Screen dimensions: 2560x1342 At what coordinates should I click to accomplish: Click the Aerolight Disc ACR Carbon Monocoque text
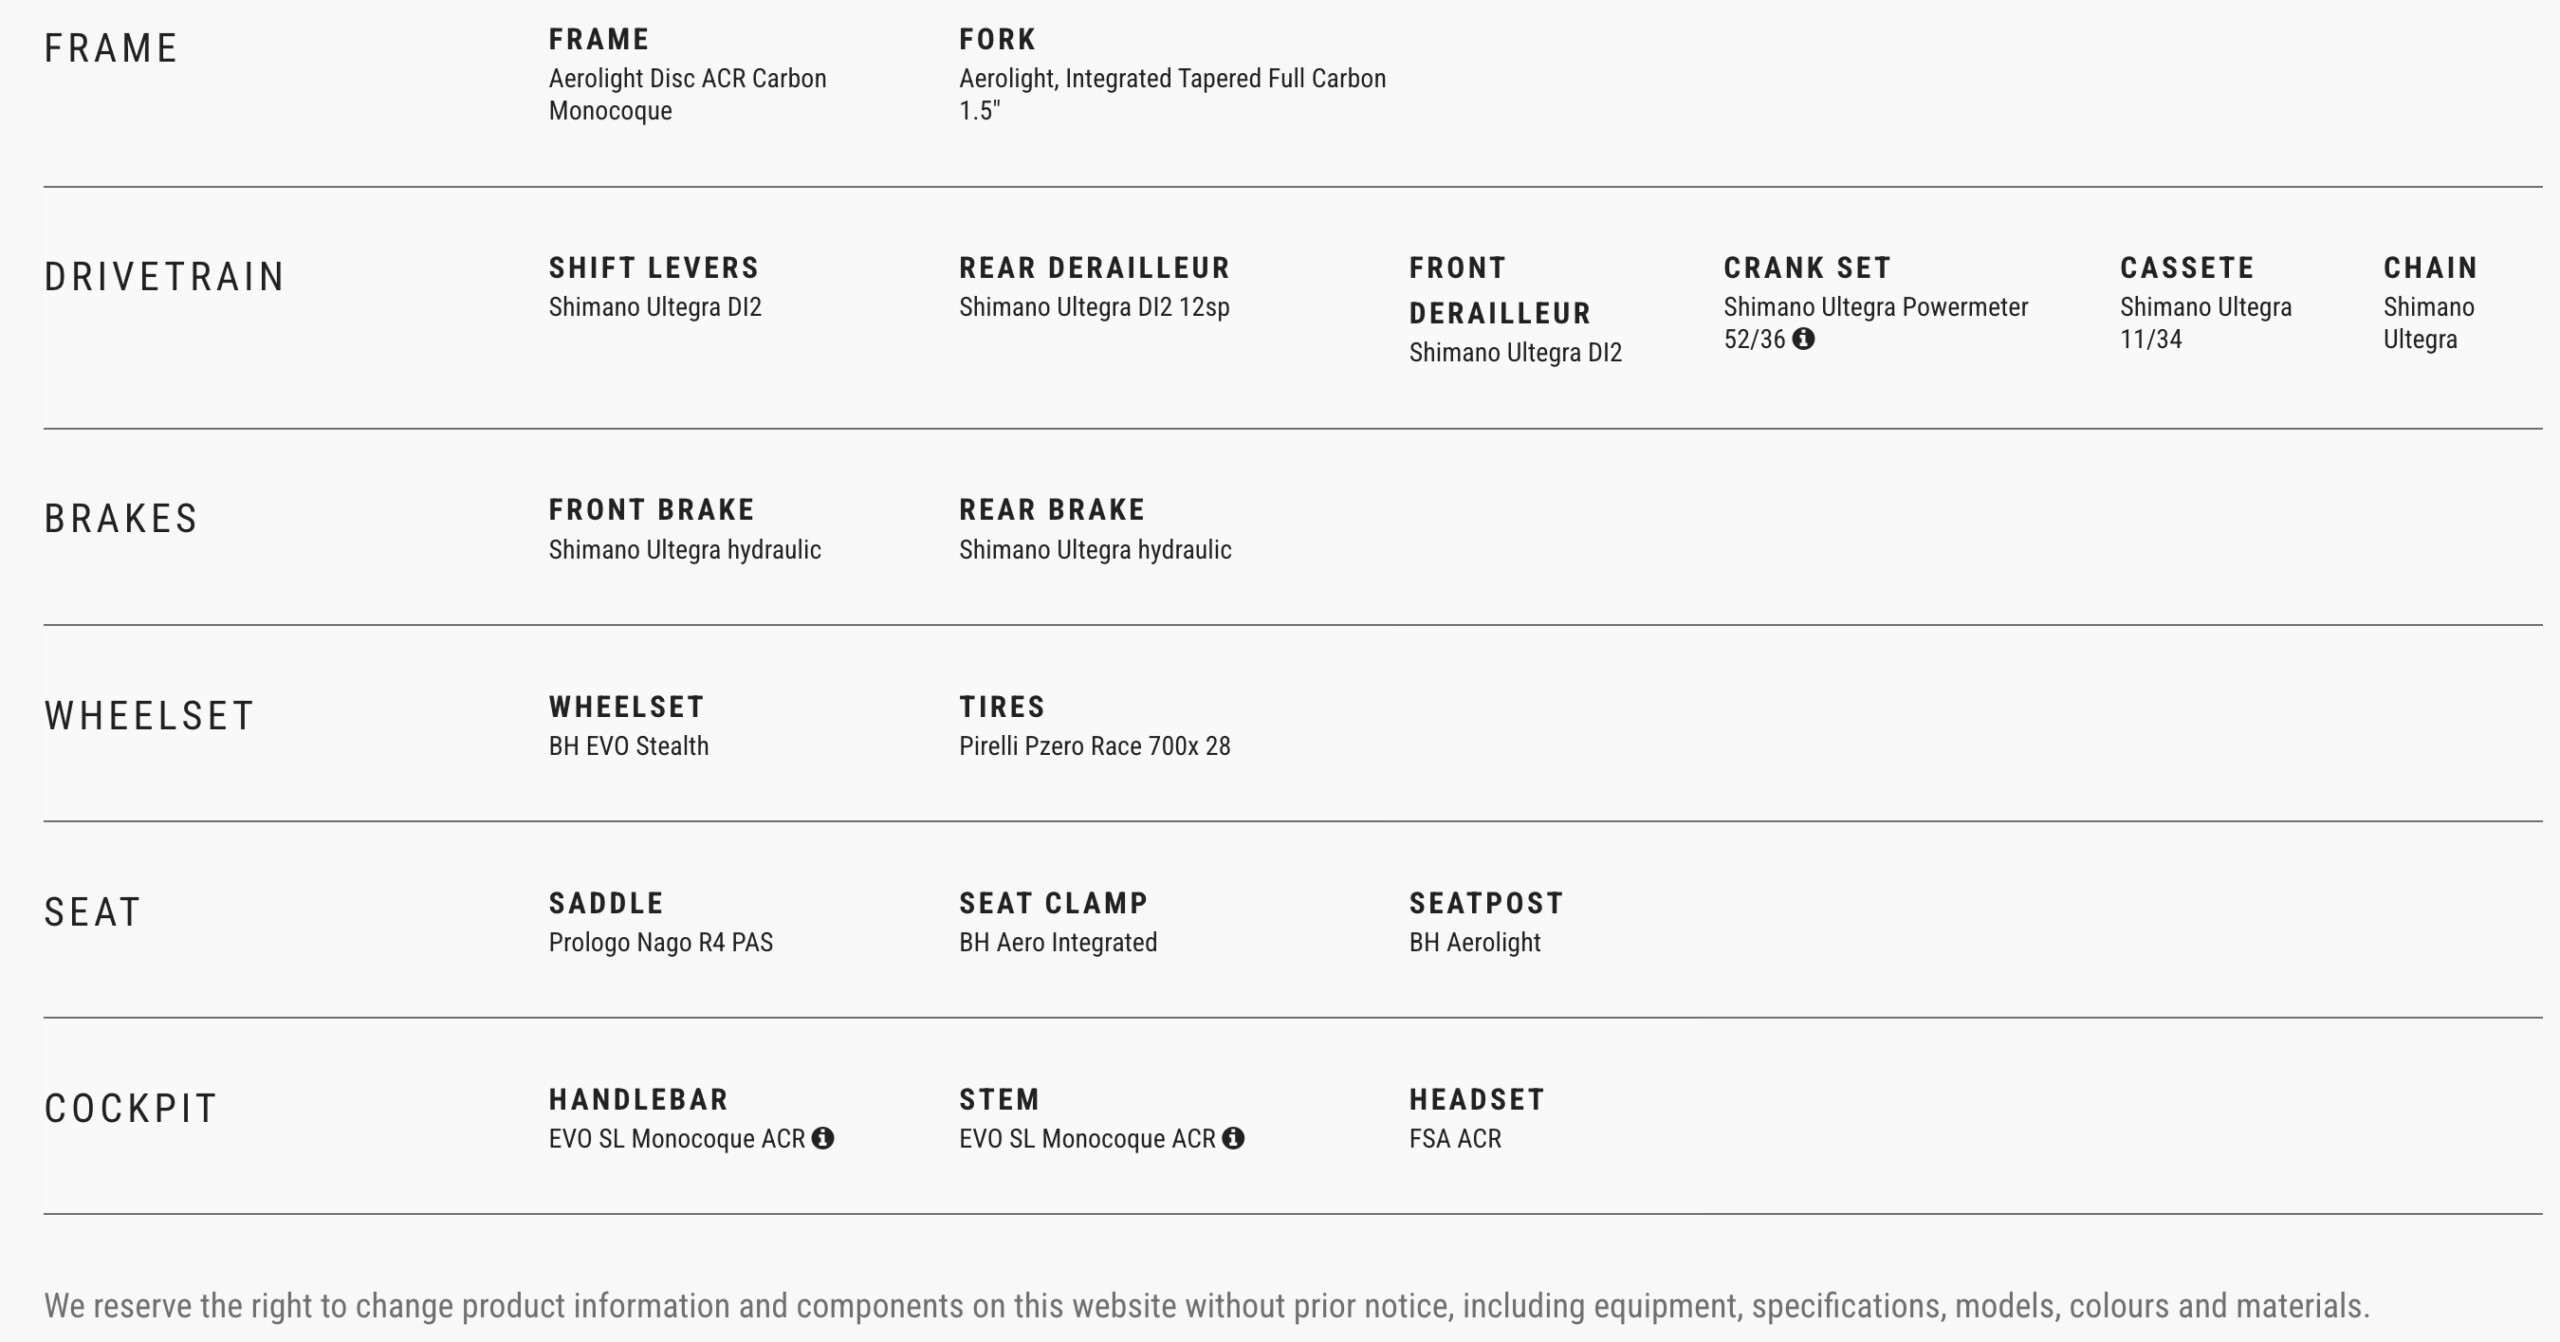(687, 94)
